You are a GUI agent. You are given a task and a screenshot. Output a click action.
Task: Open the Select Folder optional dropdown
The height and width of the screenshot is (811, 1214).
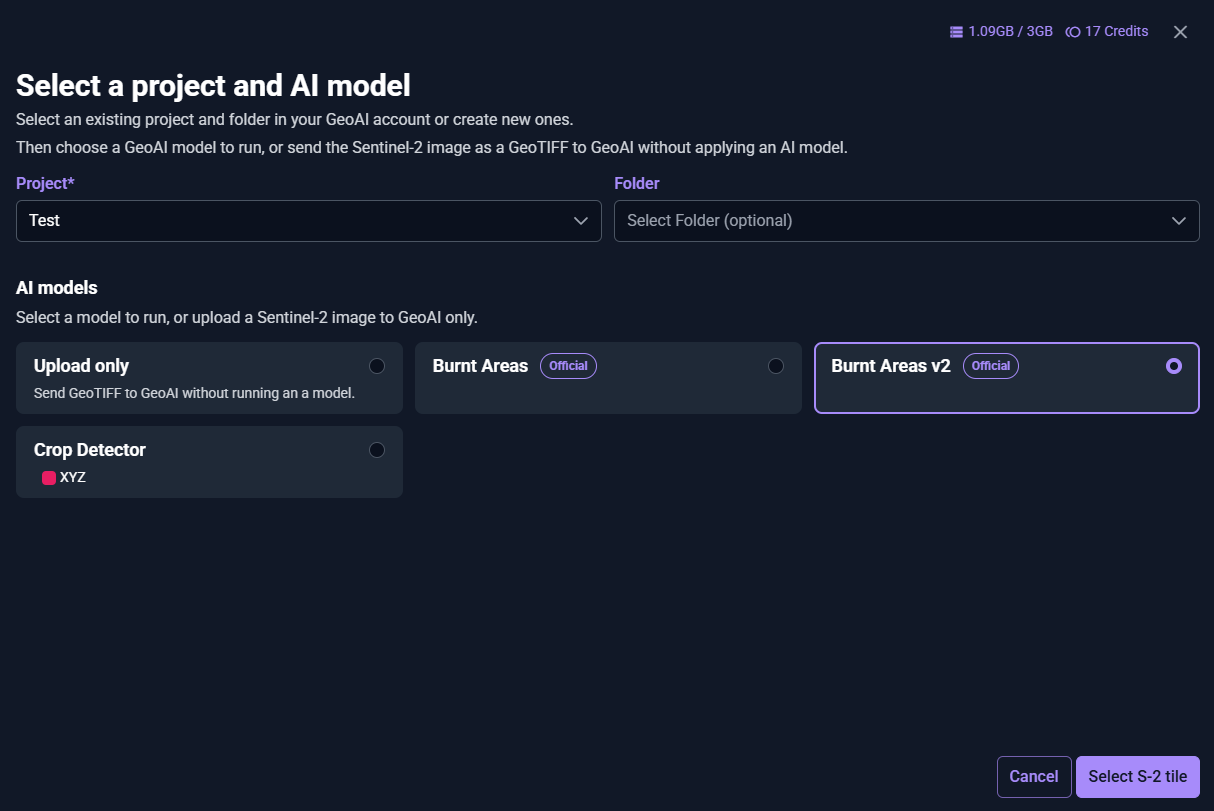coord(906,221)
